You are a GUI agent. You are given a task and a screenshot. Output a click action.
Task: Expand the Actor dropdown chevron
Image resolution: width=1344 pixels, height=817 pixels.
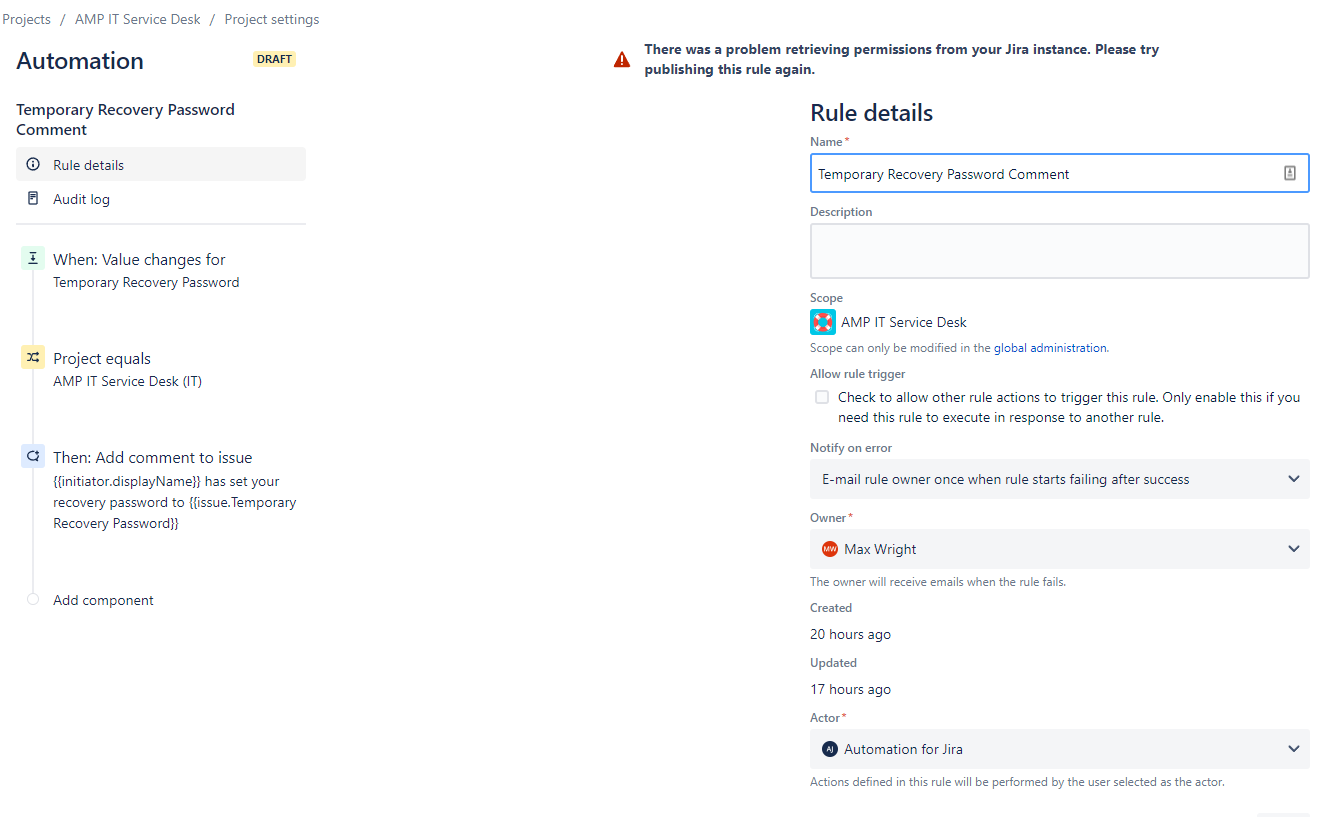point(1294,749)
